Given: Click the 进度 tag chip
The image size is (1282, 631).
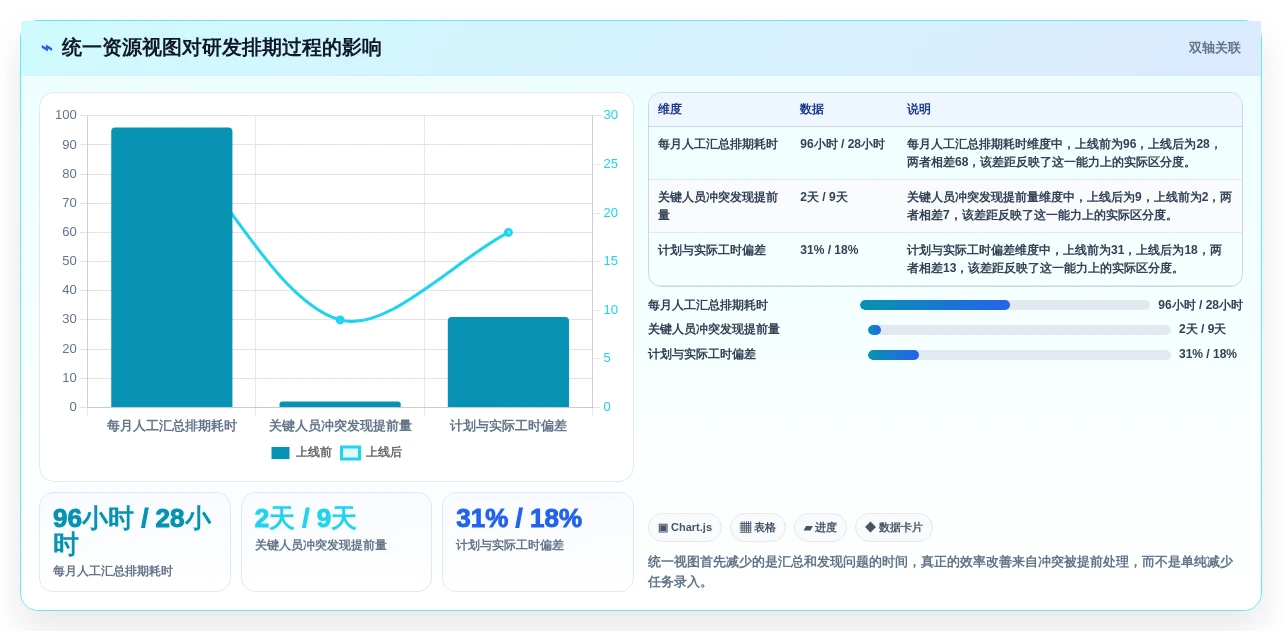Looking at the screenshot, I should pos(820,527).
